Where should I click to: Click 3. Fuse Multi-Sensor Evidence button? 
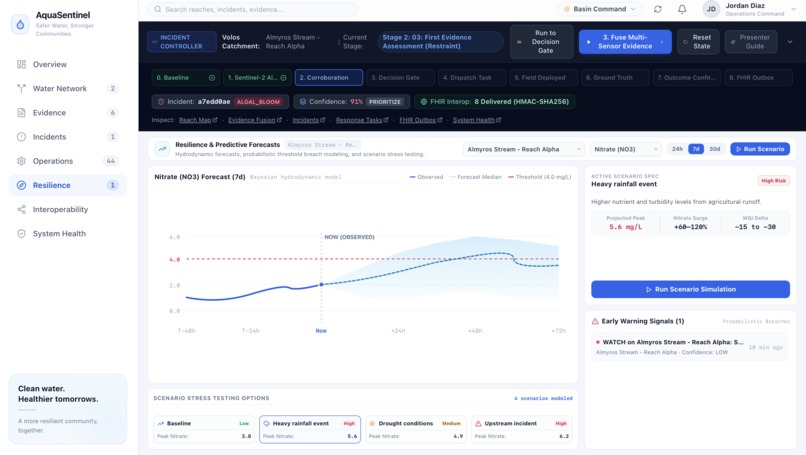tap(625, 42)
